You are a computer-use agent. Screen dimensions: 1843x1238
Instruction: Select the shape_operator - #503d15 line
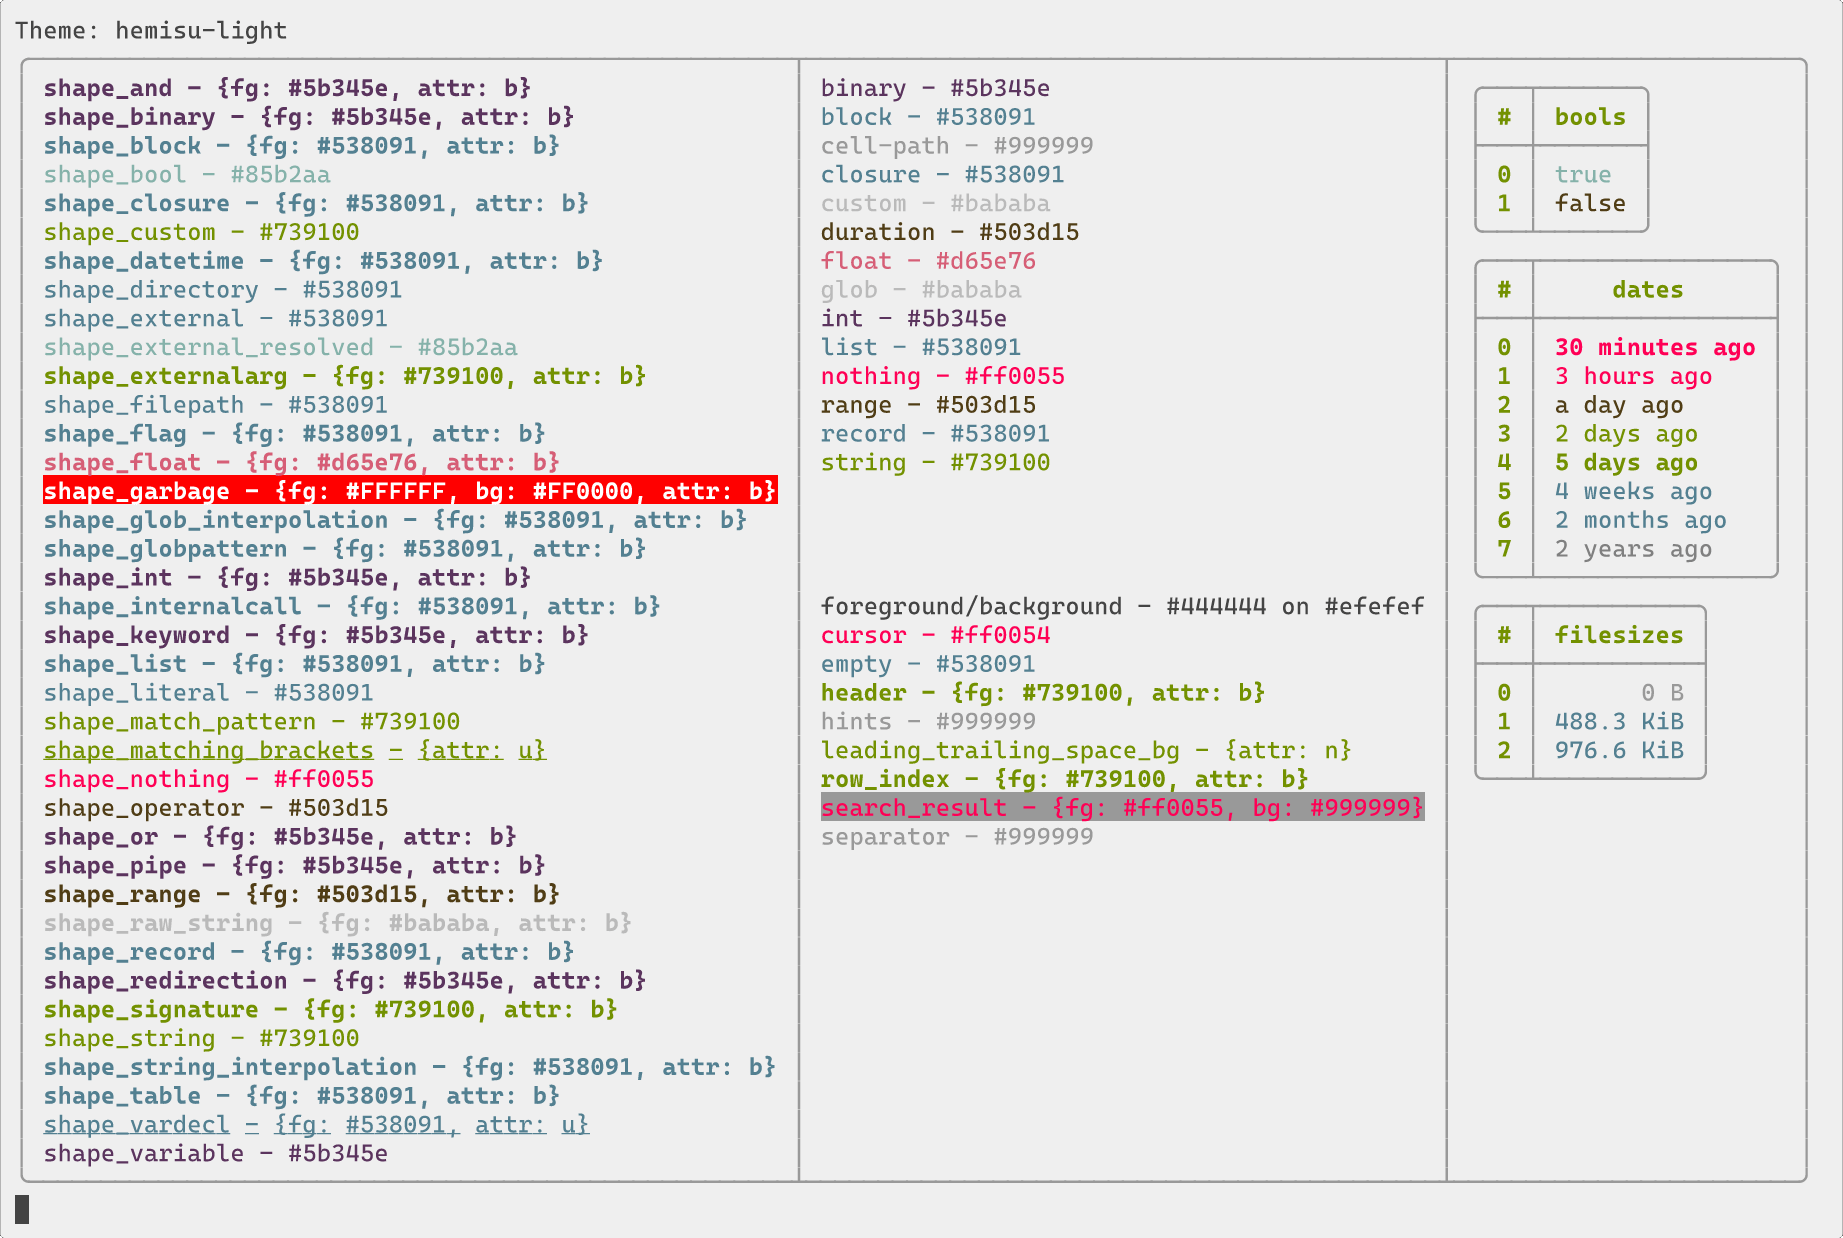pyautogui.click(x=216, y=808)
